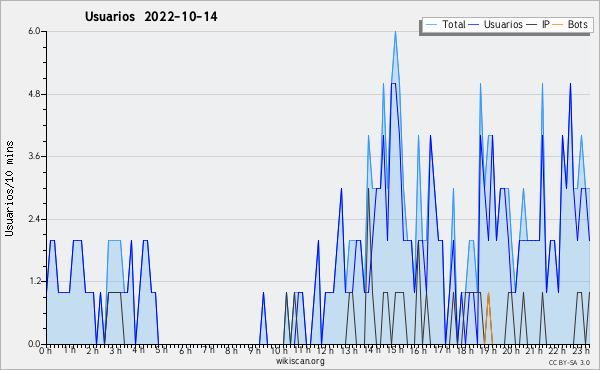This screenshot has width=600, height=370.
Task: Click the chart title 'Usuarios 2022-10-14'
Action: (151, 16)
